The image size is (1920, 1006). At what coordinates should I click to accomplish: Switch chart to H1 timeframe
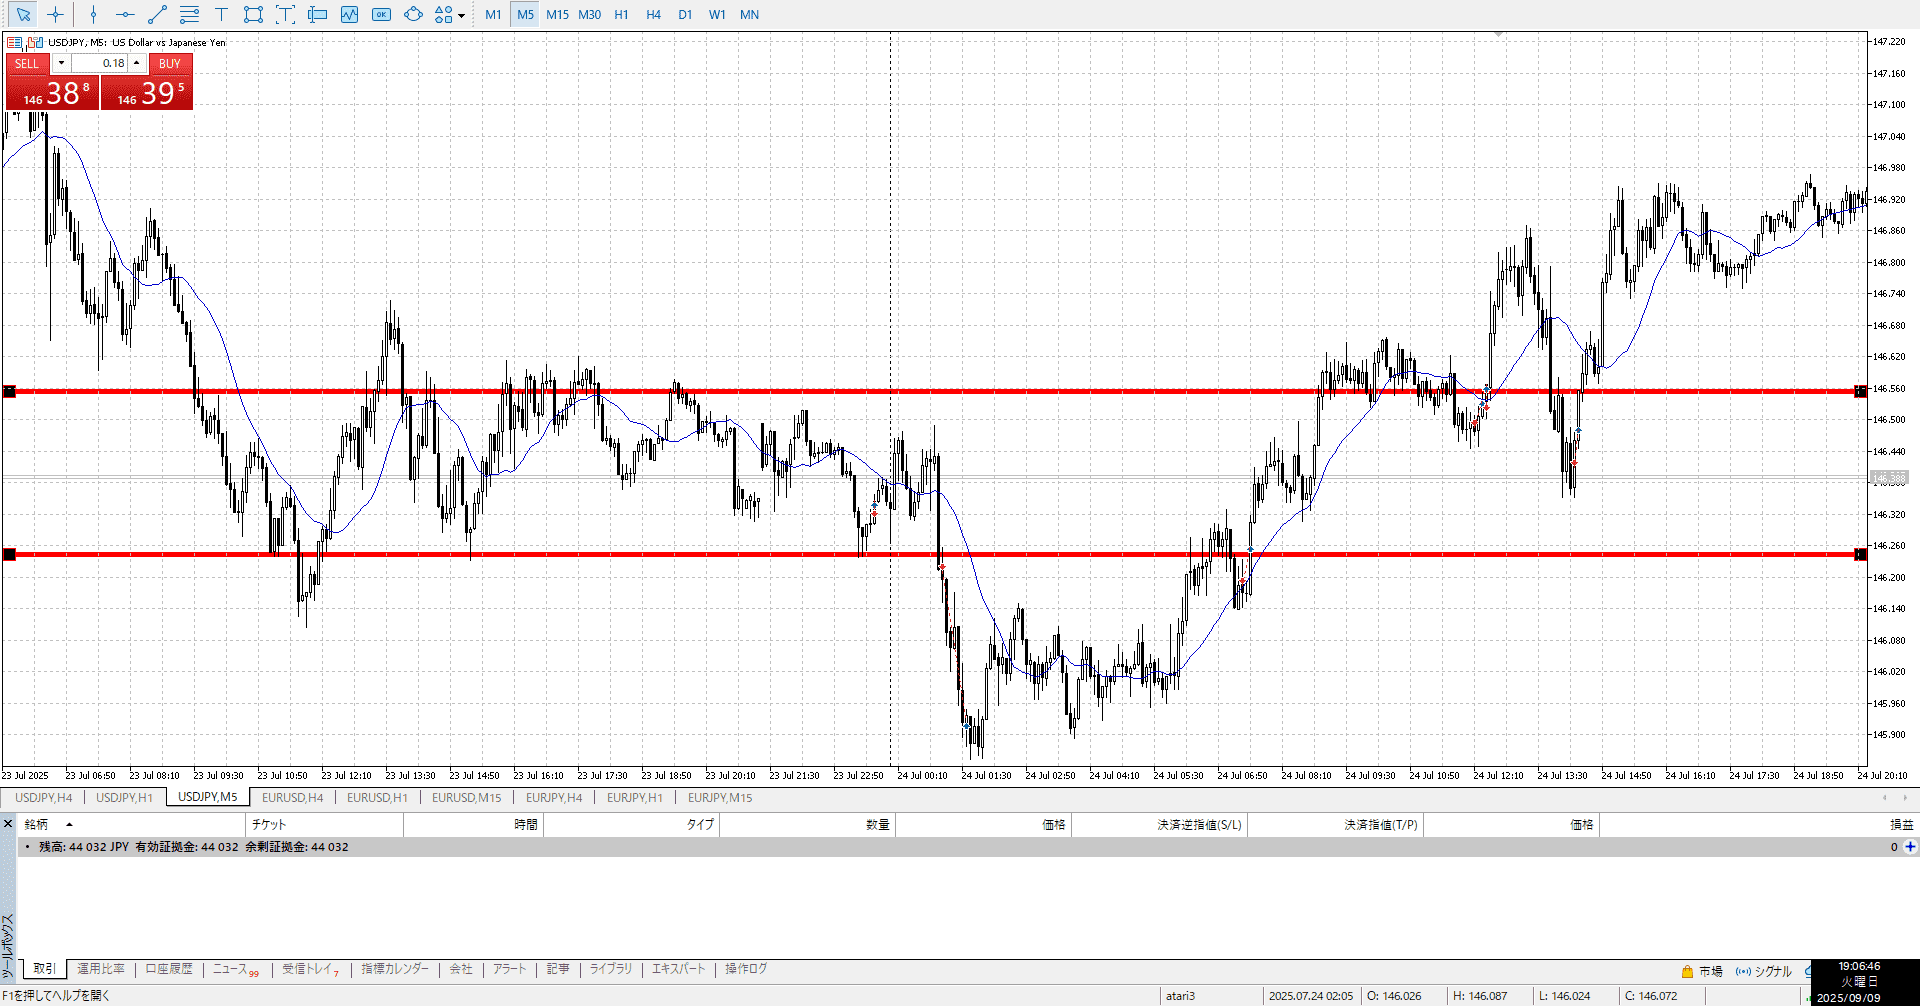tap(621, 14)
